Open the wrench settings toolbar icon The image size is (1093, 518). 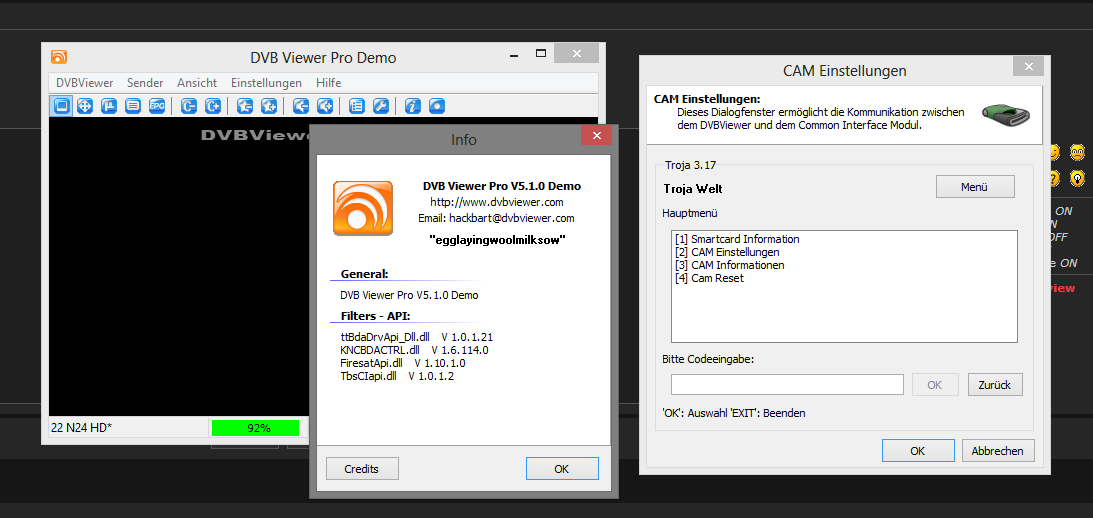pyautogui.click(x=381, y=106)
